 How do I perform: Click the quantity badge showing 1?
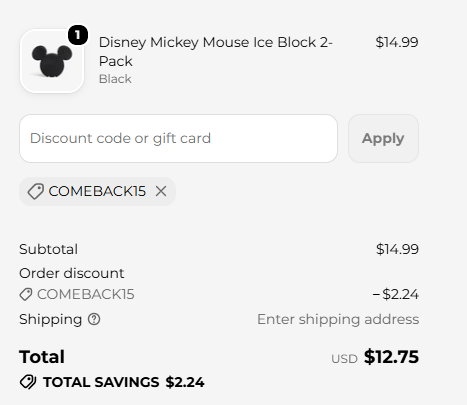[78, 35]
